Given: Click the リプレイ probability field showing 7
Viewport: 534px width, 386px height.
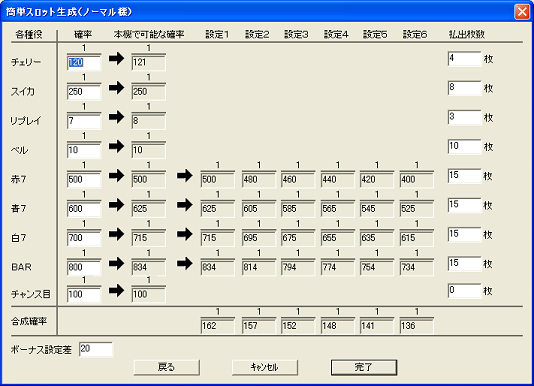Looking at the screenshot, I should coord(84,121).
